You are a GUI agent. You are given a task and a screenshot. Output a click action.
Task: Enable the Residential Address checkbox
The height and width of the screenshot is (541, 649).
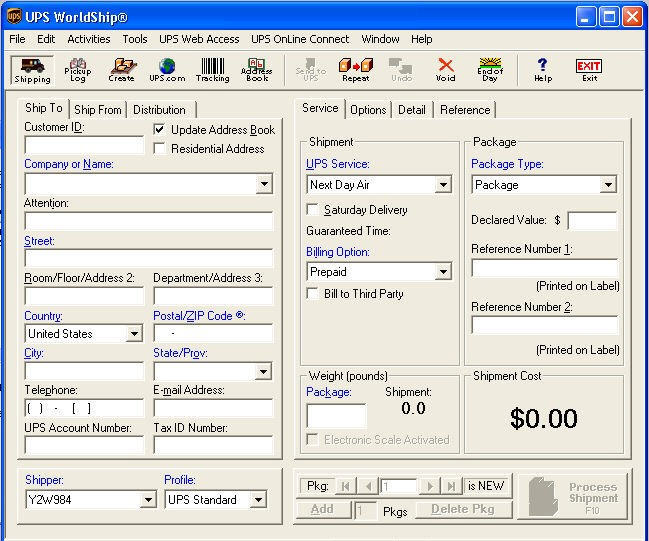click(159, 148)
